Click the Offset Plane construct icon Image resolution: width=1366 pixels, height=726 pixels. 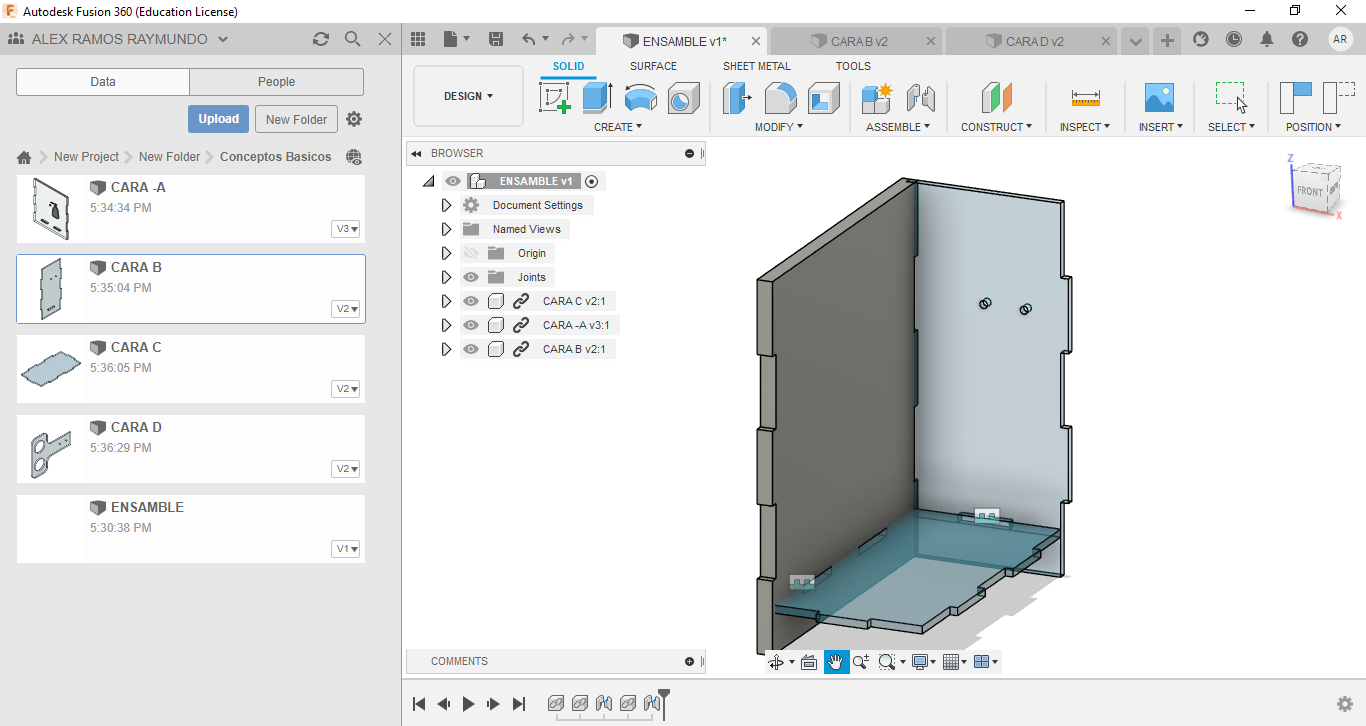click(996, 98)
